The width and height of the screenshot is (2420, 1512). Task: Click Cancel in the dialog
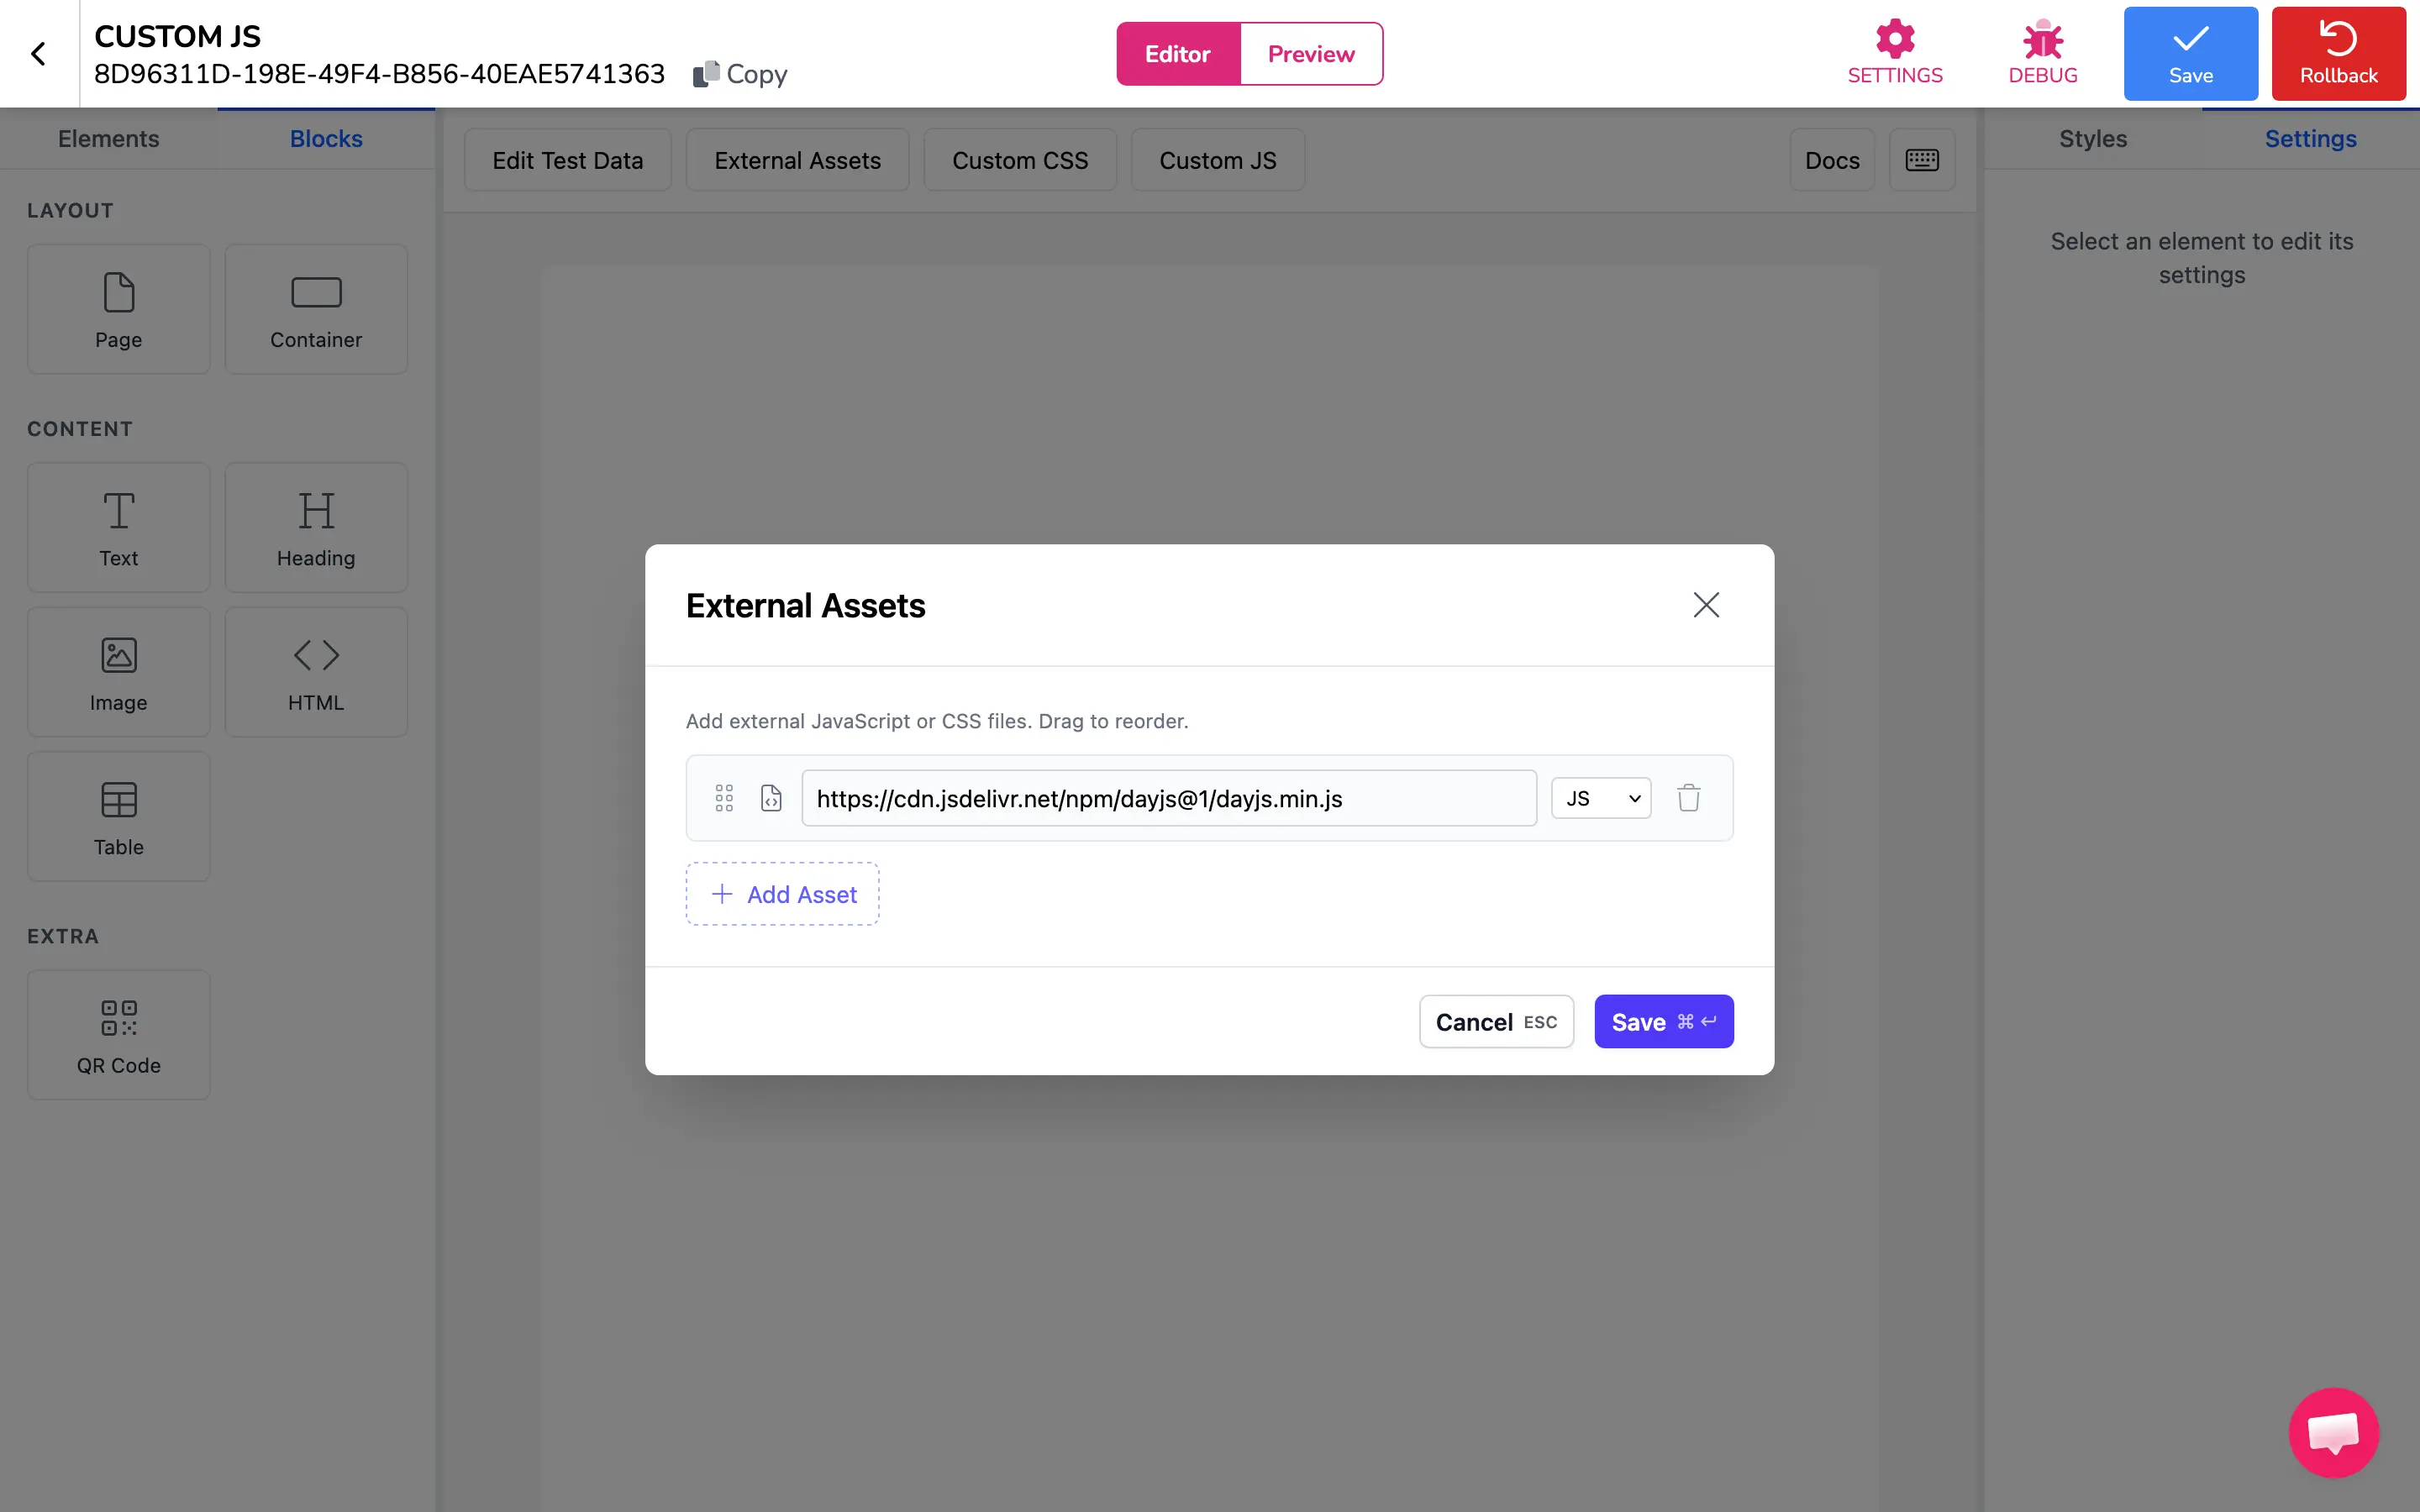(x=1496, y=1022)
